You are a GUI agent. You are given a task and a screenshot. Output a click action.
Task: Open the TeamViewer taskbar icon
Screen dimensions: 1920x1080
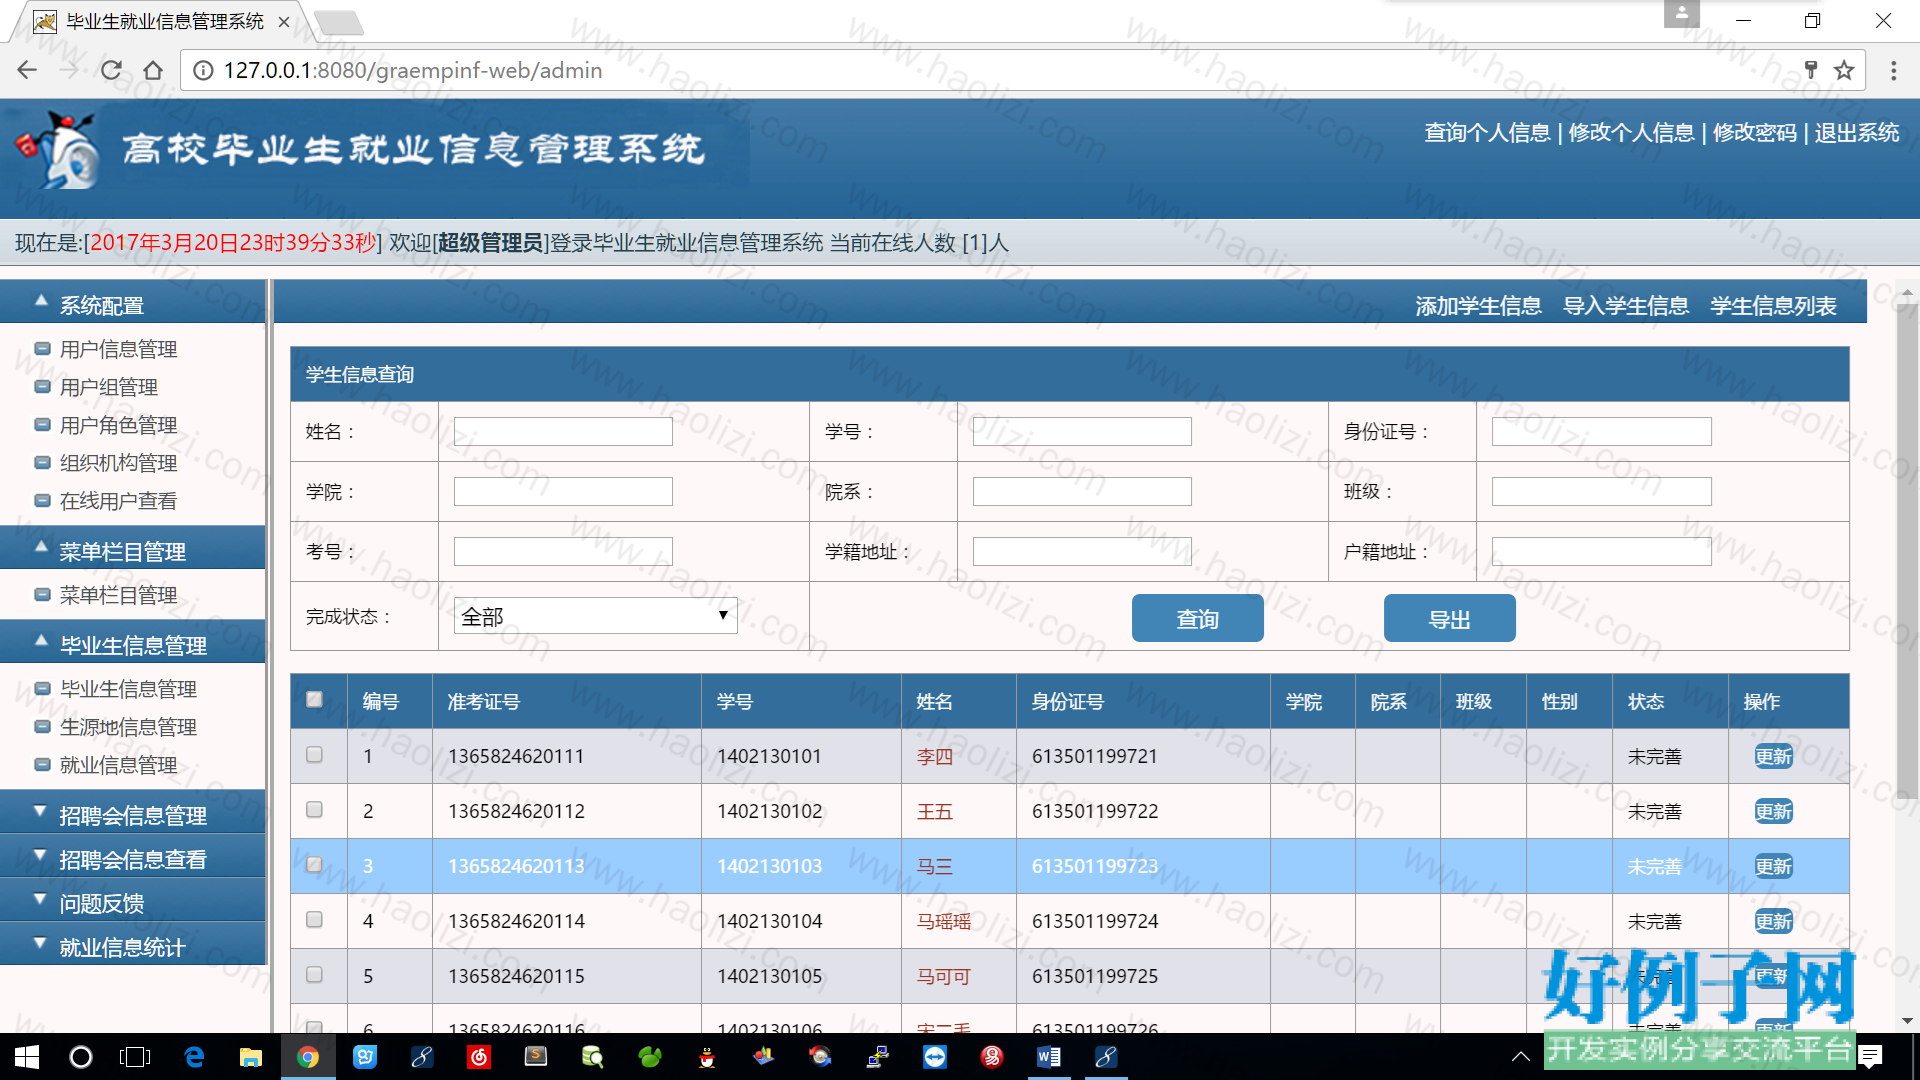click(x=935, y=1057)
